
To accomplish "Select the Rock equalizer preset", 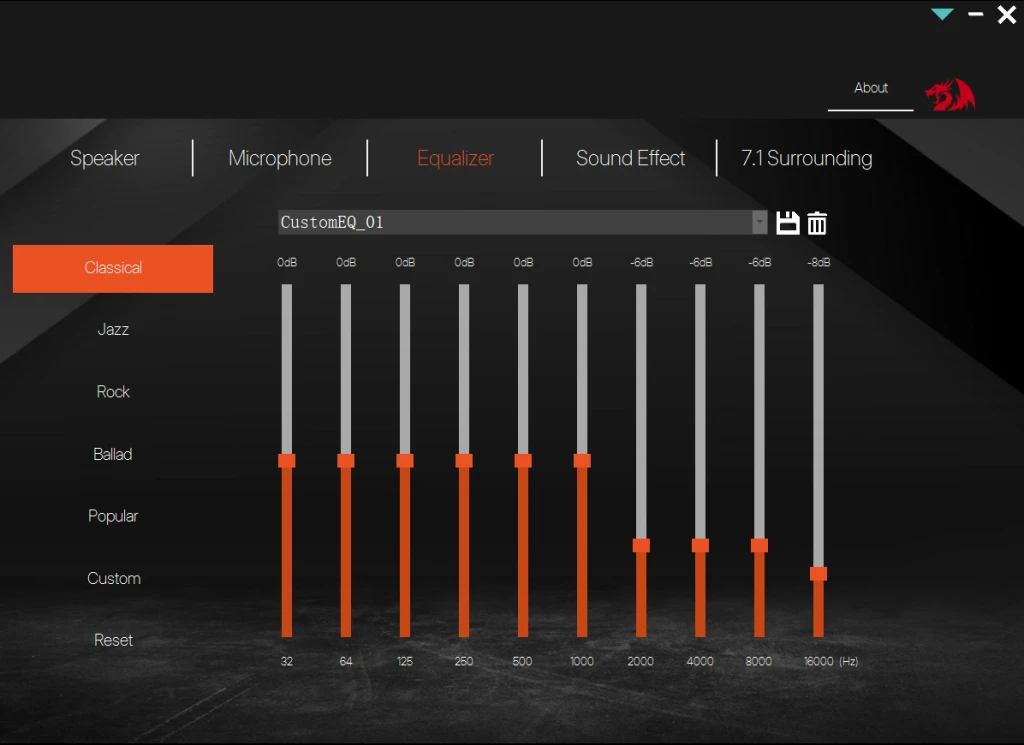I will point(112,392).
